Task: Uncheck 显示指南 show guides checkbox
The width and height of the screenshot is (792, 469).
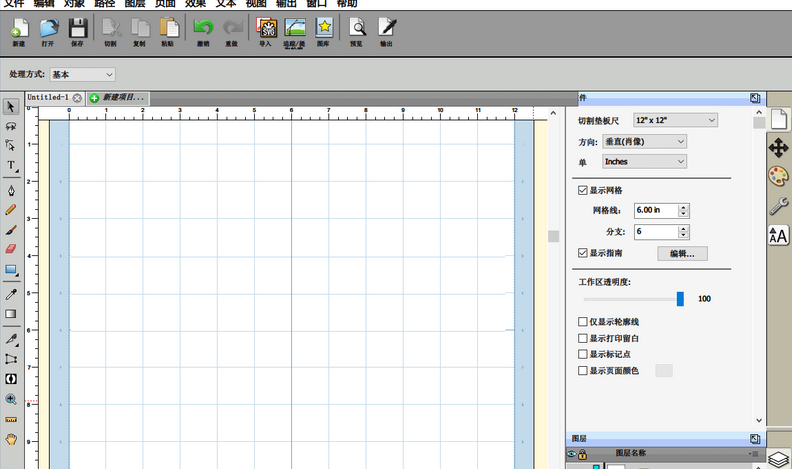Action: (582, 253)
